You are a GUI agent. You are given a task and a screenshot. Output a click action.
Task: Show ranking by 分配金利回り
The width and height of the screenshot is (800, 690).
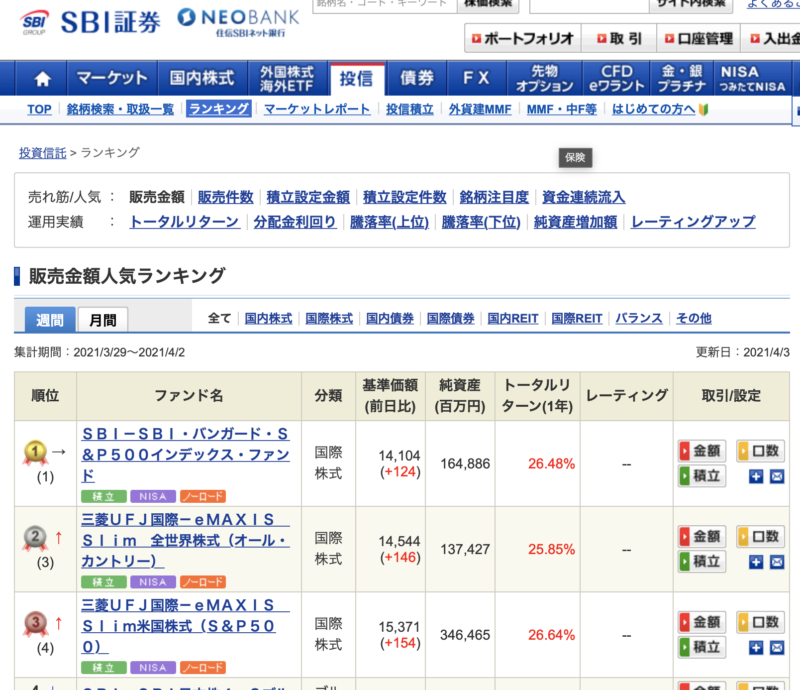pos(295,221)
